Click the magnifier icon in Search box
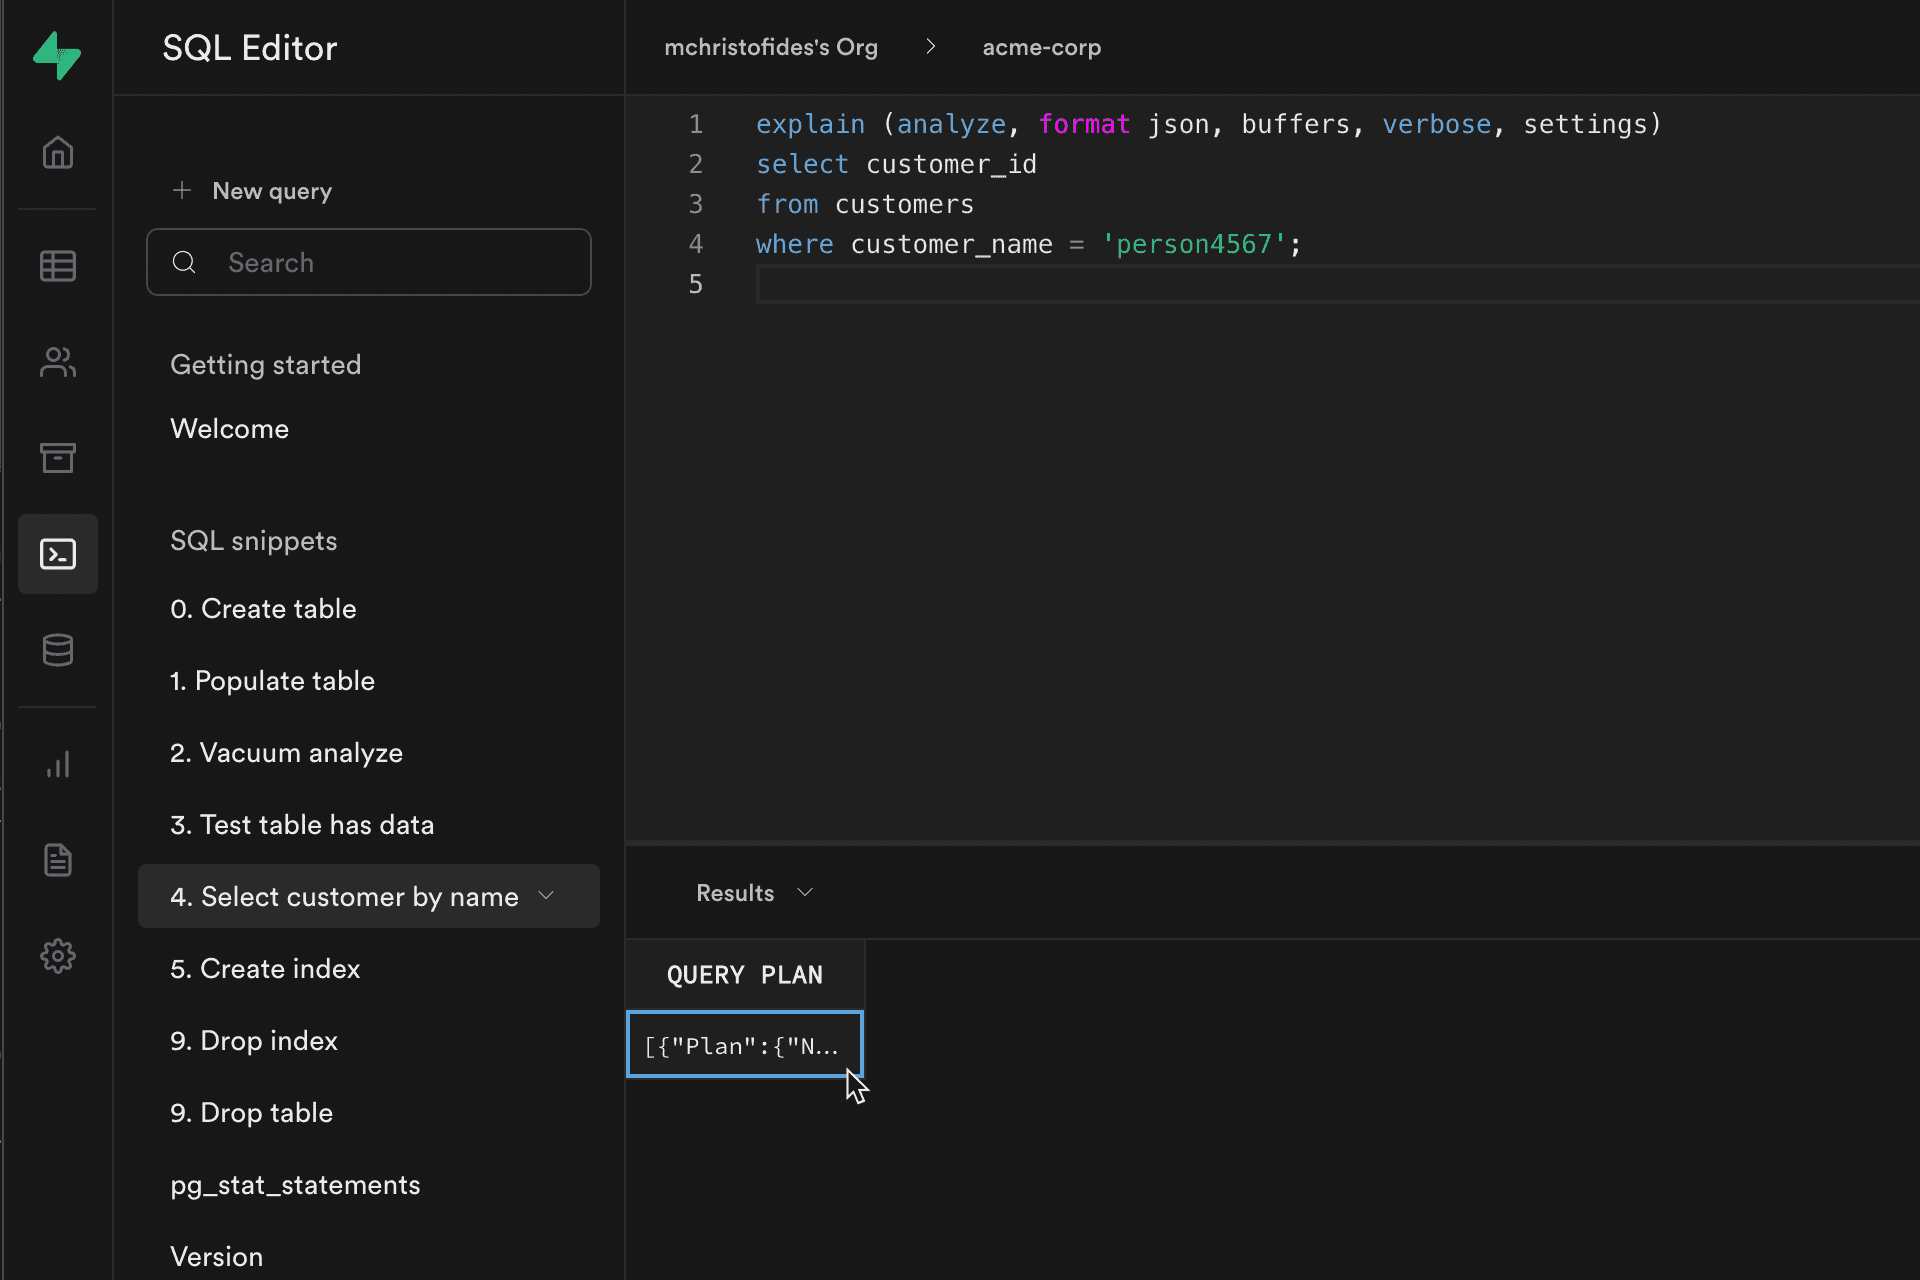This screenshot has width=1920, height=1280. (185, 262)
